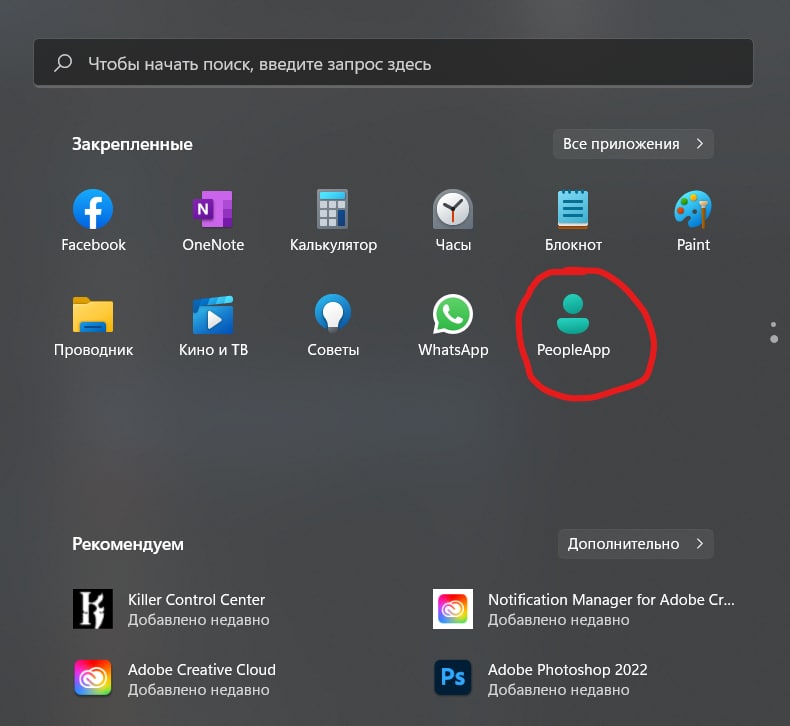Select the first pinned page dot

click(773, 324)
